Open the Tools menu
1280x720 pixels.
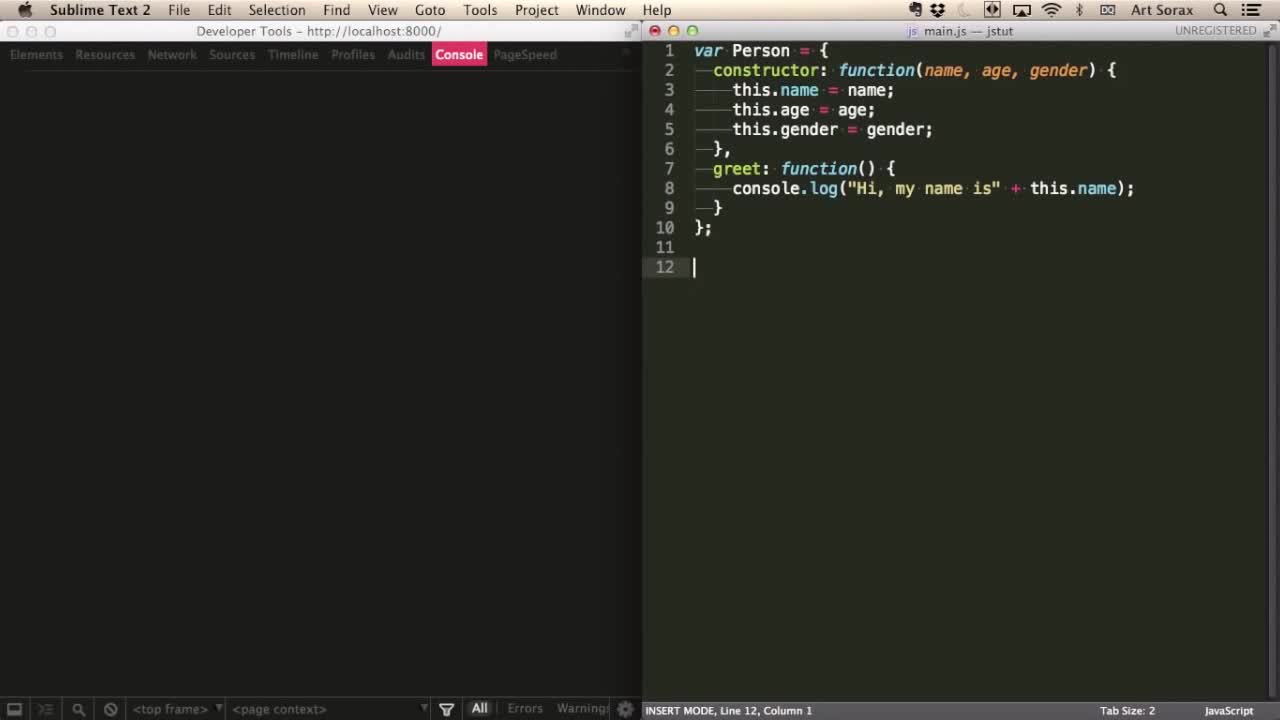(480, 10)
